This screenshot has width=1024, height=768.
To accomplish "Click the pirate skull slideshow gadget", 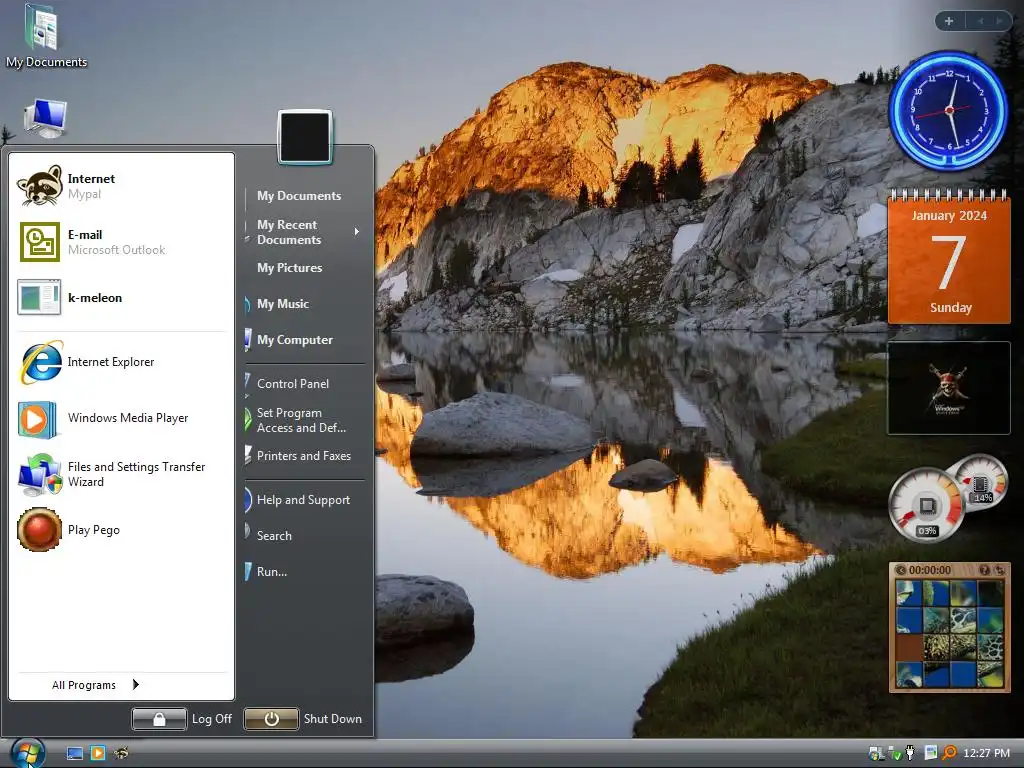I will 949,388.
